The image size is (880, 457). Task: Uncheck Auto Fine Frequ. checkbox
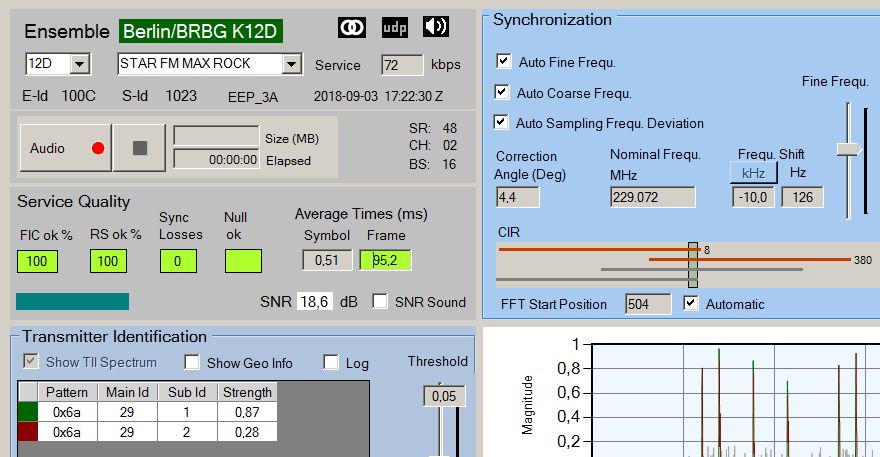pyautogui.click(x=504, y=62)
